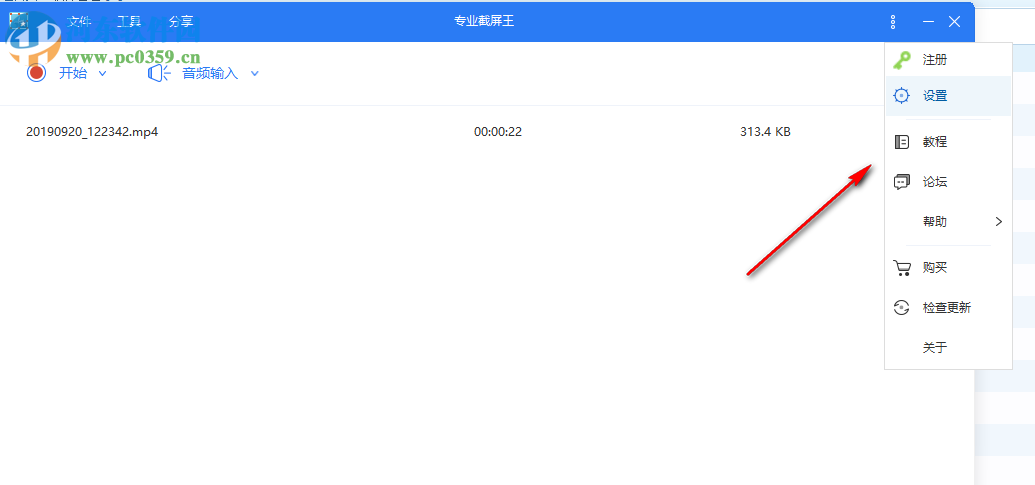Viewport: 1035px width, 485px height.
Task: Select recording 20190920_122342.mp4
Action: coord(92,132)
